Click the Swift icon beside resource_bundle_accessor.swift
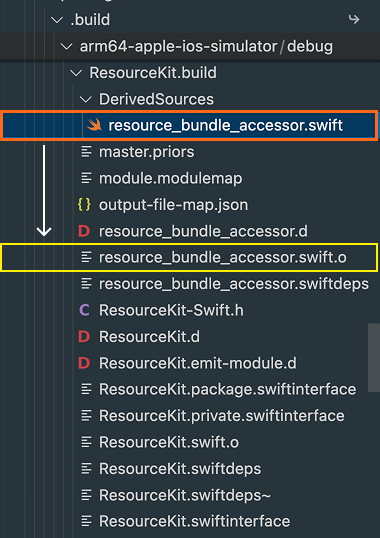 (94, 125)
